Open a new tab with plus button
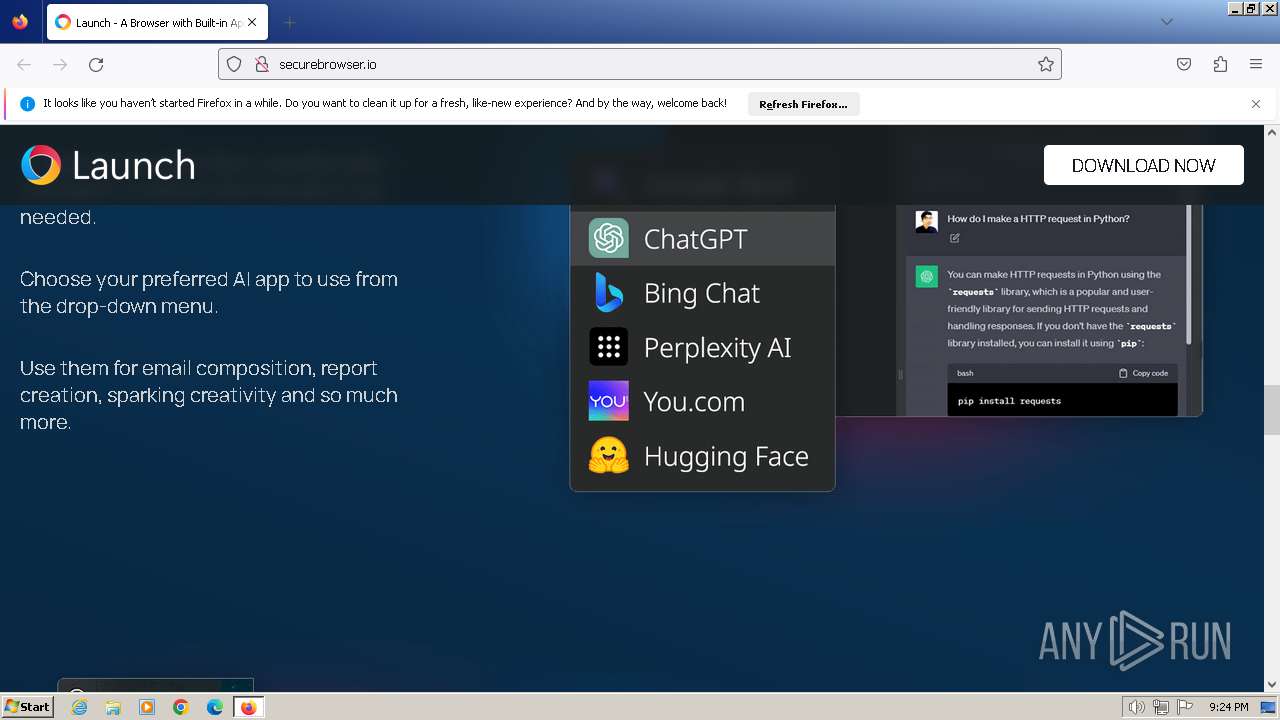The height and width of the screenshot is (720, 1280). coord(289,22)
